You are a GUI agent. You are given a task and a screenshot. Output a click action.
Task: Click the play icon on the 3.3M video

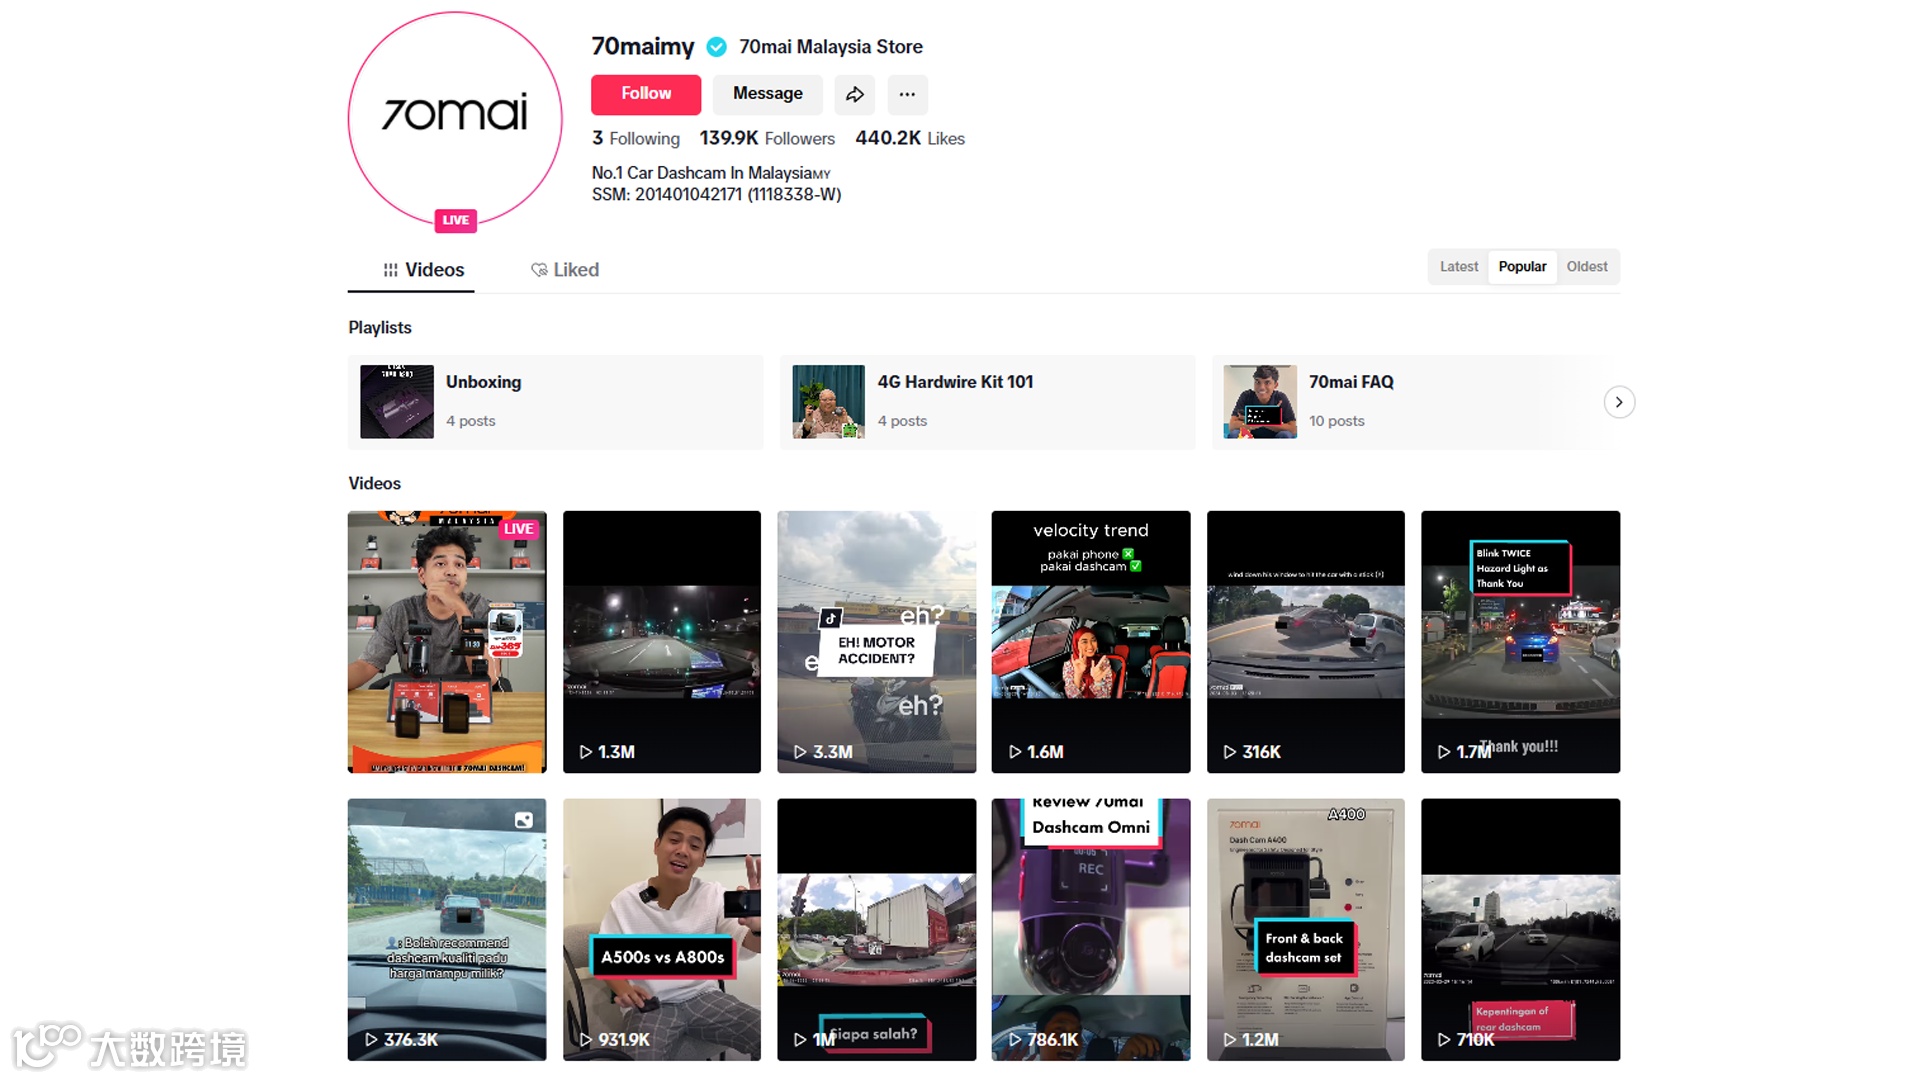click(x=800, y=752)
